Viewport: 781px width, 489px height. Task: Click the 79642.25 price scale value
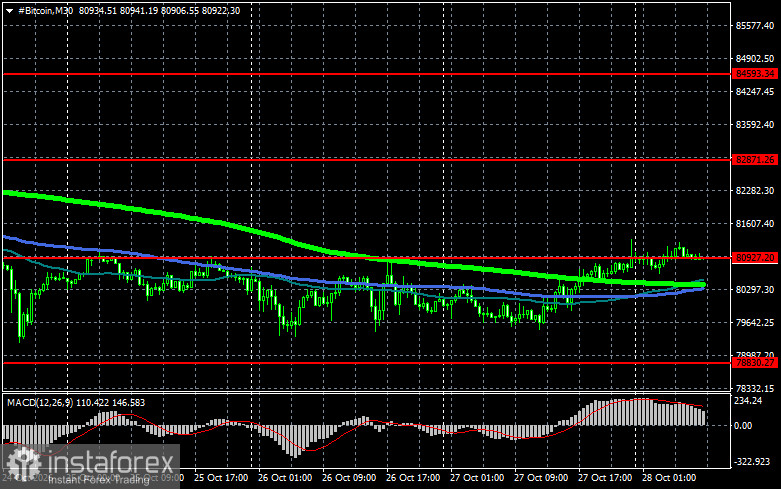[x=755, y=323]
